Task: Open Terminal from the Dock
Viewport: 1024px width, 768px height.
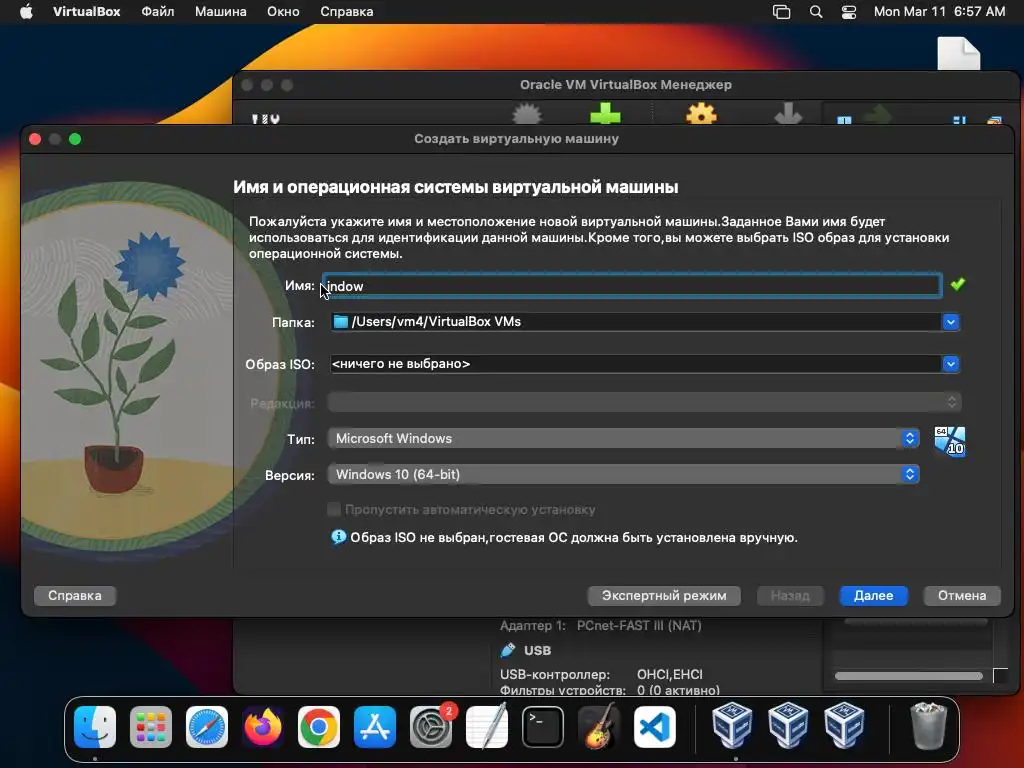Action: coord(543,727)
